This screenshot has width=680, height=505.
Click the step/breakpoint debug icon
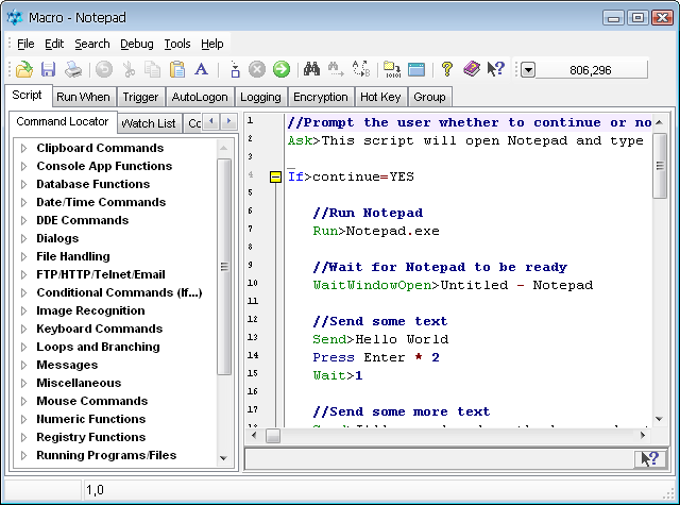click(235, 69)
